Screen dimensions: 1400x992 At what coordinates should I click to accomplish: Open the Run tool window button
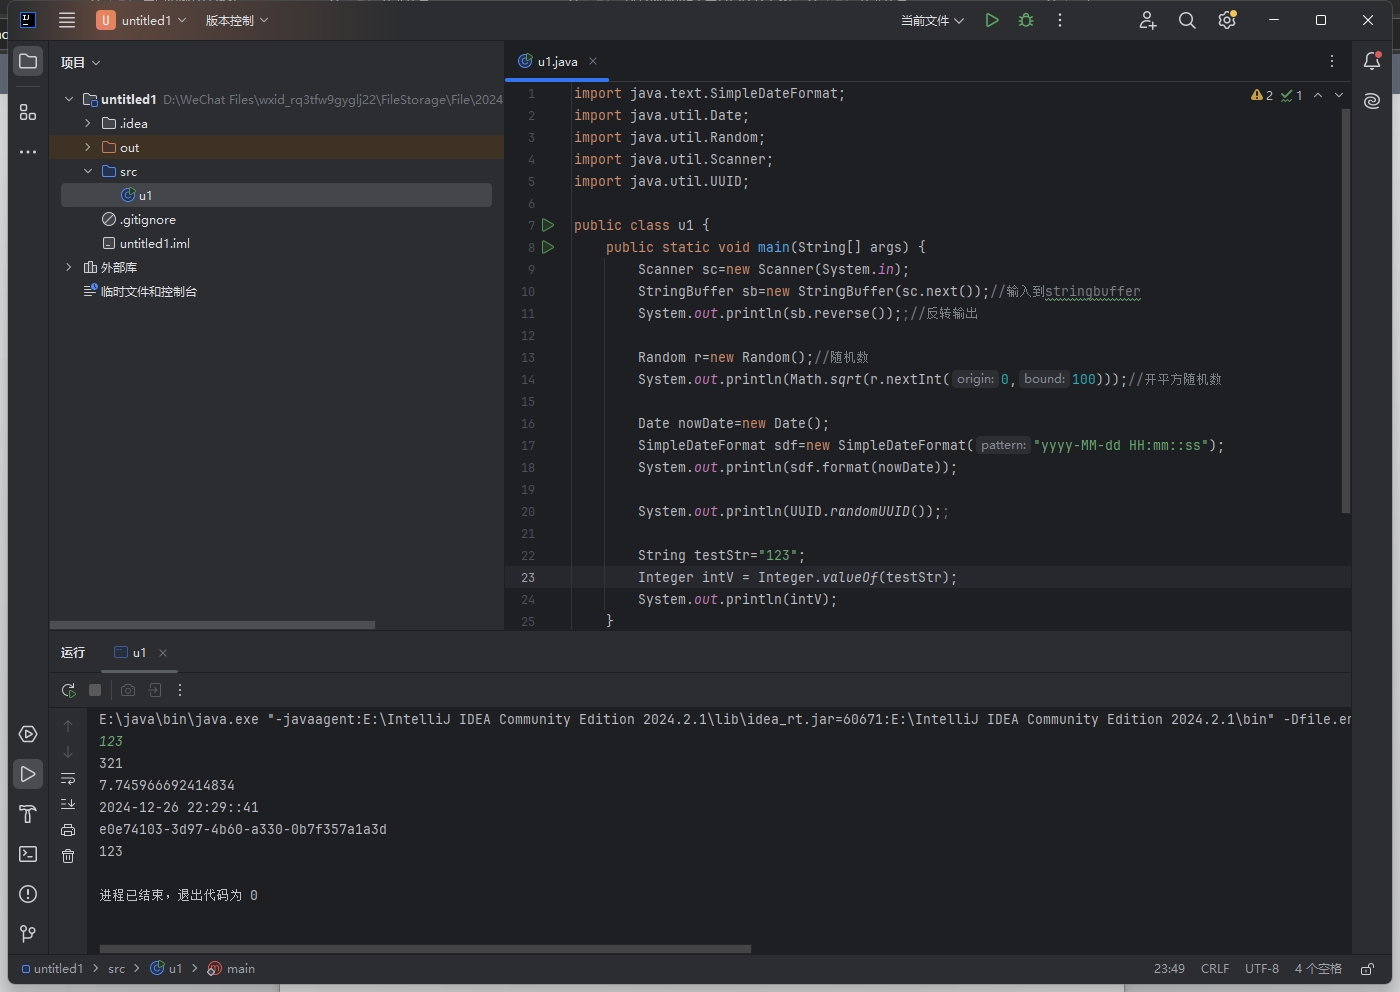click(x=28, y=774)
